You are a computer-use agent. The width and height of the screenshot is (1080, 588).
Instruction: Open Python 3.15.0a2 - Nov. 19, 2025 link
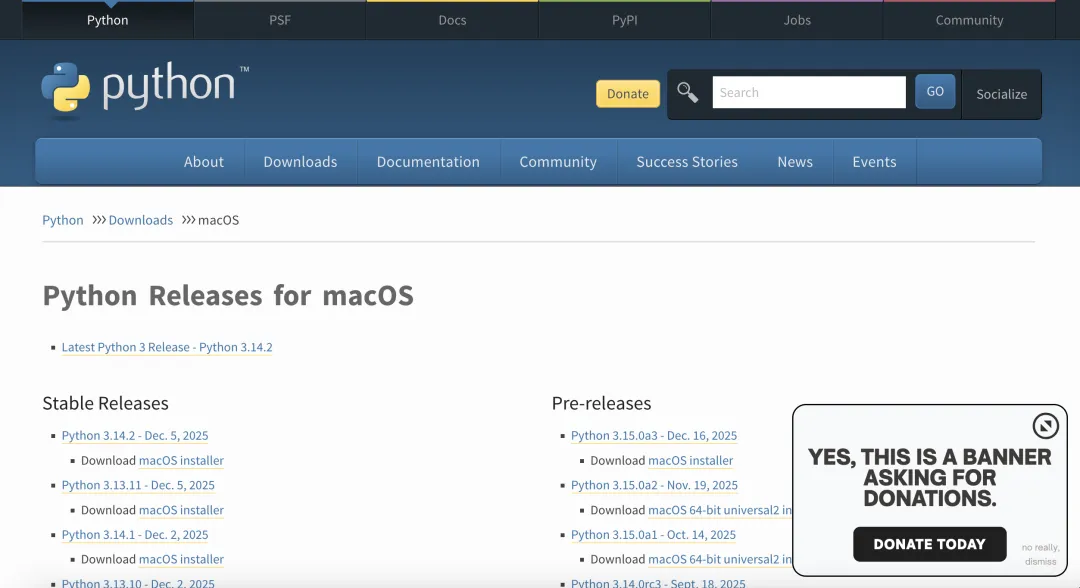[654, 485]
